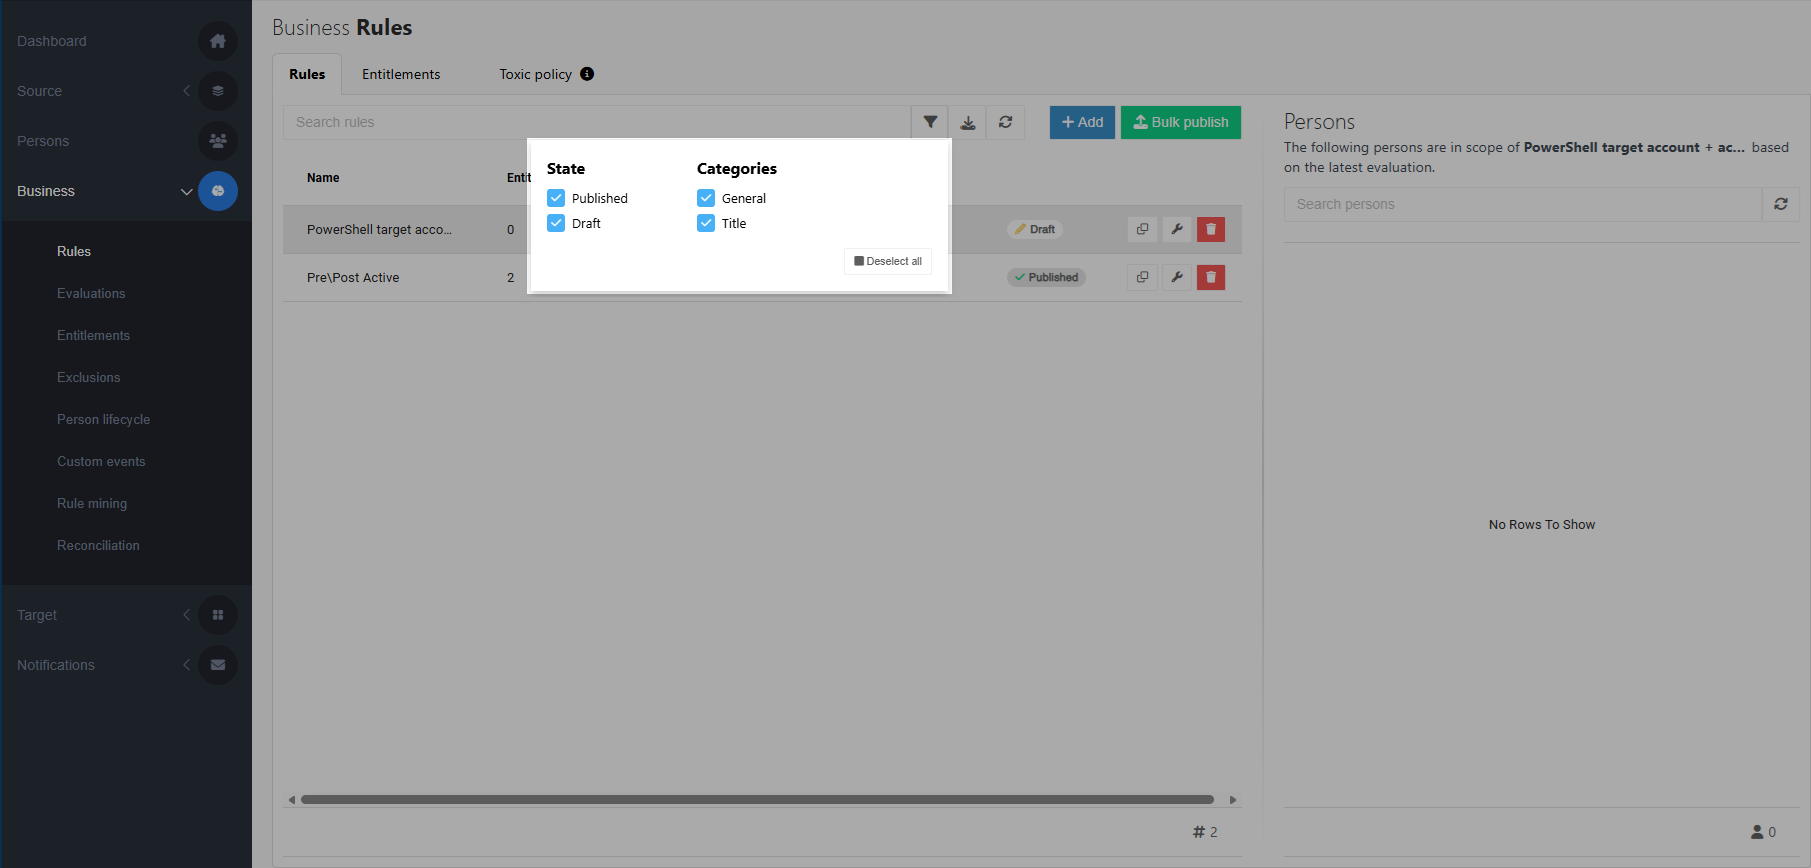The height and width of the screenshot is (868, 1811).
Task: Open the rules filter funnel icon
Action: pos(930,122)
